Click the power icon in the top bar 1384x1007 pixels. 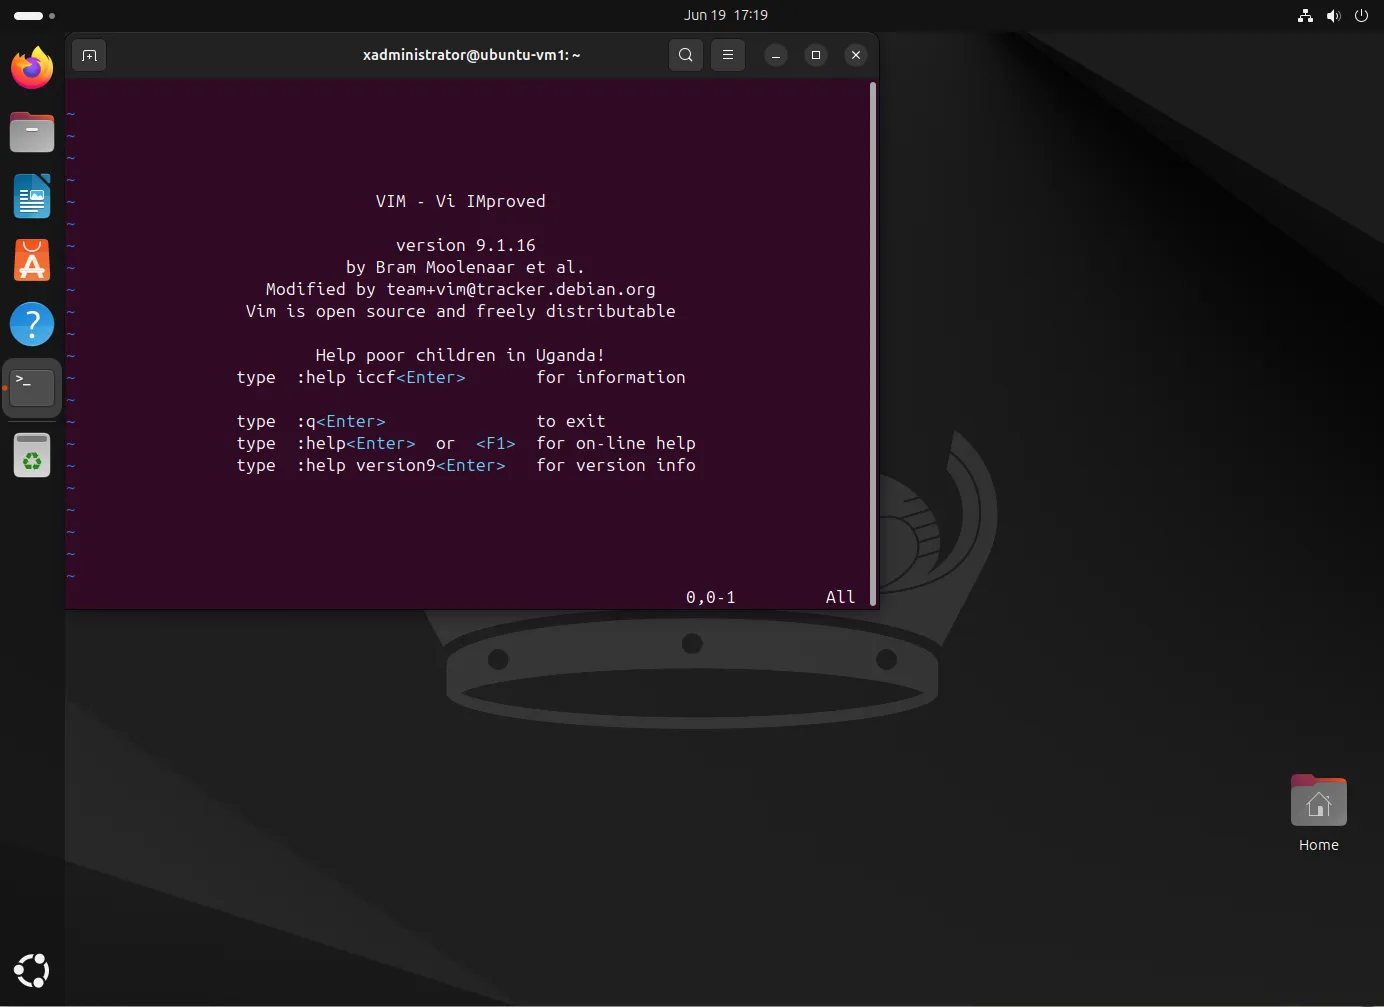coord(1361,15)
